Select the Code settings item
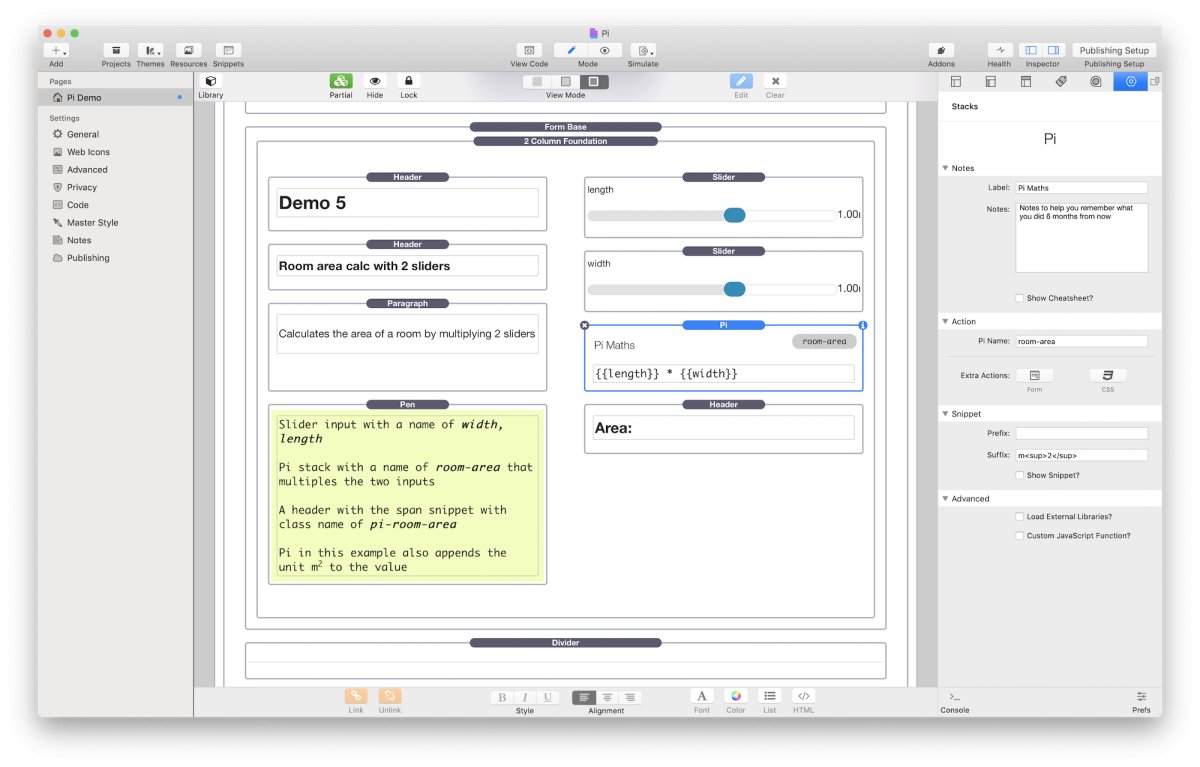 click(78, 205)
